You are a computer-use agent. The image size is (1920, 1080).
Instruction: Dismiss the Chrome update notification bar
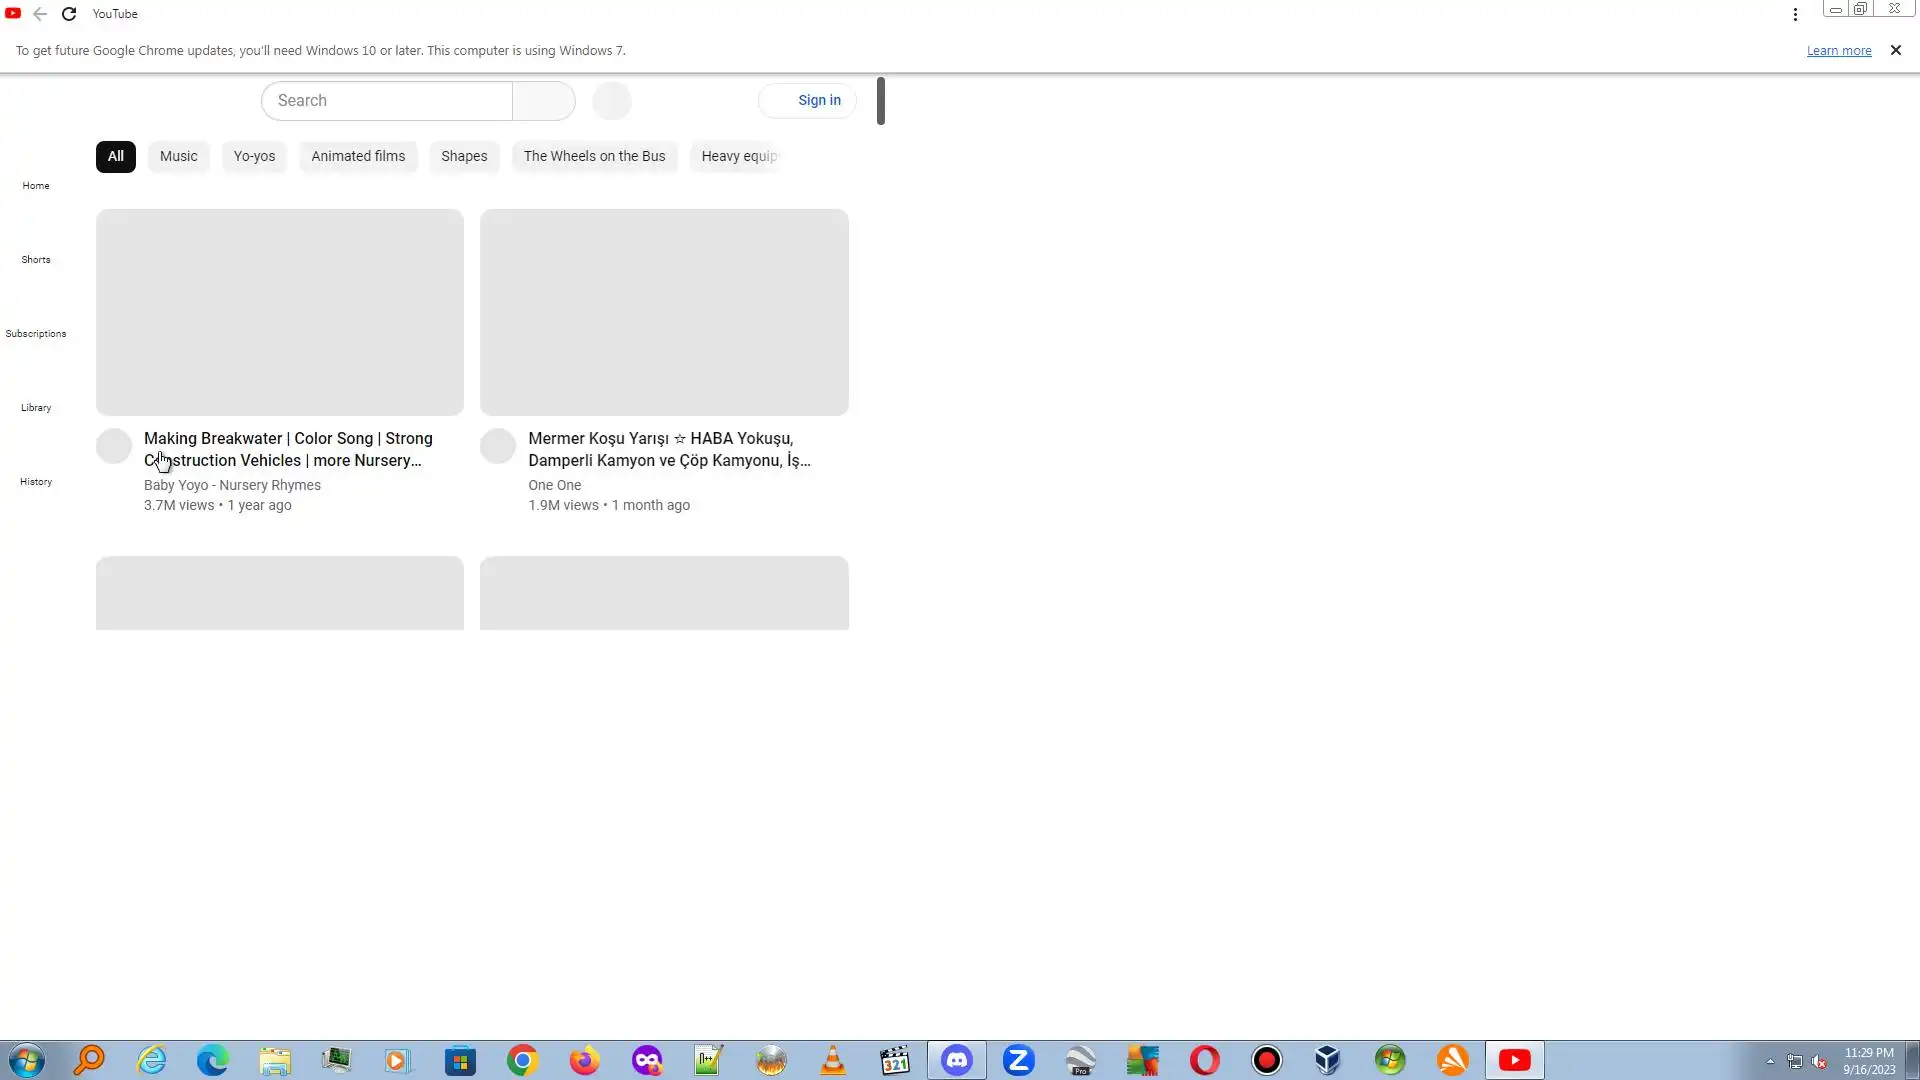[x=1895, y=50]
